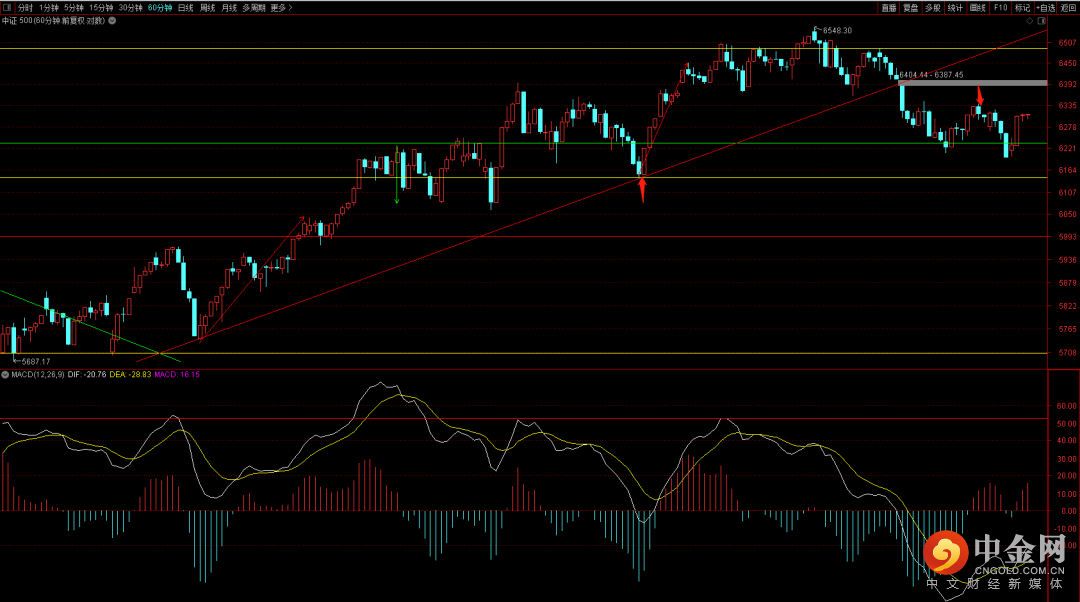This screenshot has width=1080, height=602.
Task: Toggle right side panel icon
Action: [x=1041, y=21]
